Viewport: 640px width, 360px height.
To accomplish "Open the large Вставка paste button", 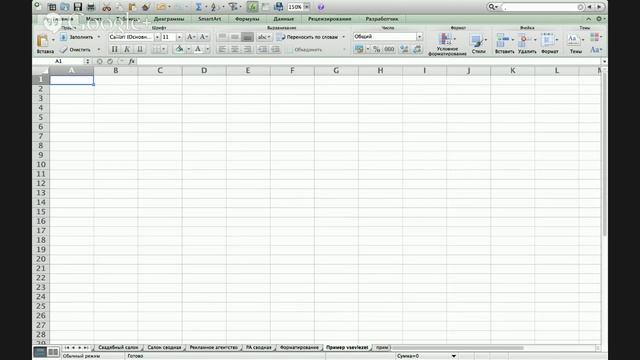I will 44,44.
